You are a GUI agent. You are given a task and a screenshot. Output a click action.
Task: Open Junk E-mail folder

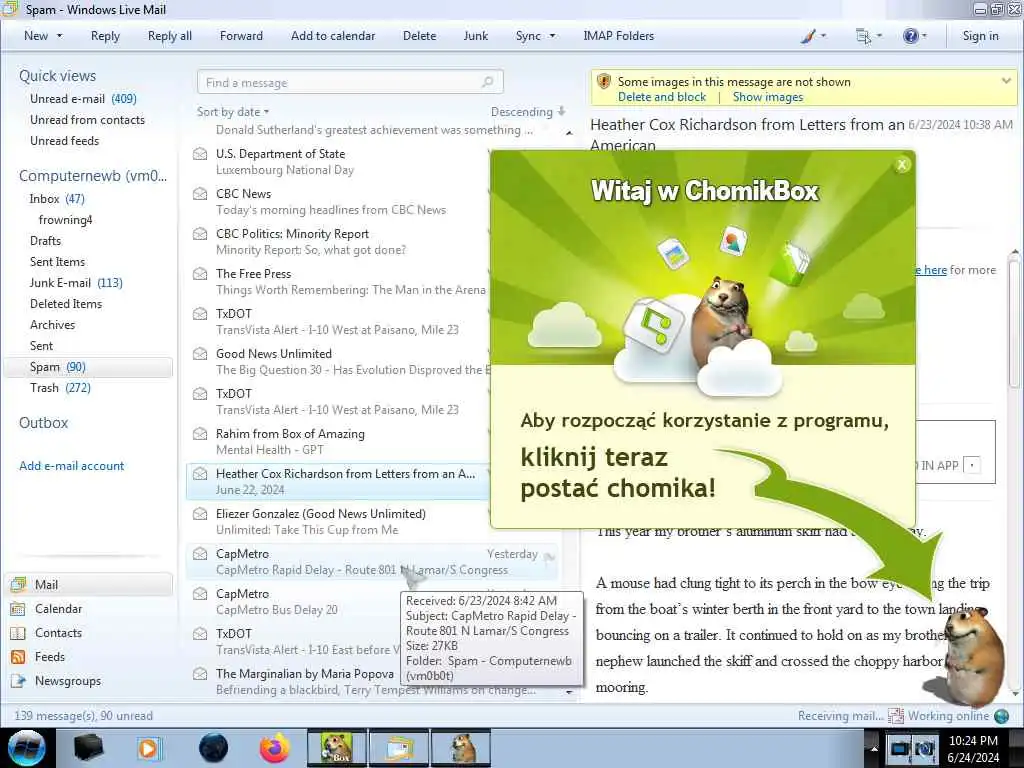tap(76, 283)
